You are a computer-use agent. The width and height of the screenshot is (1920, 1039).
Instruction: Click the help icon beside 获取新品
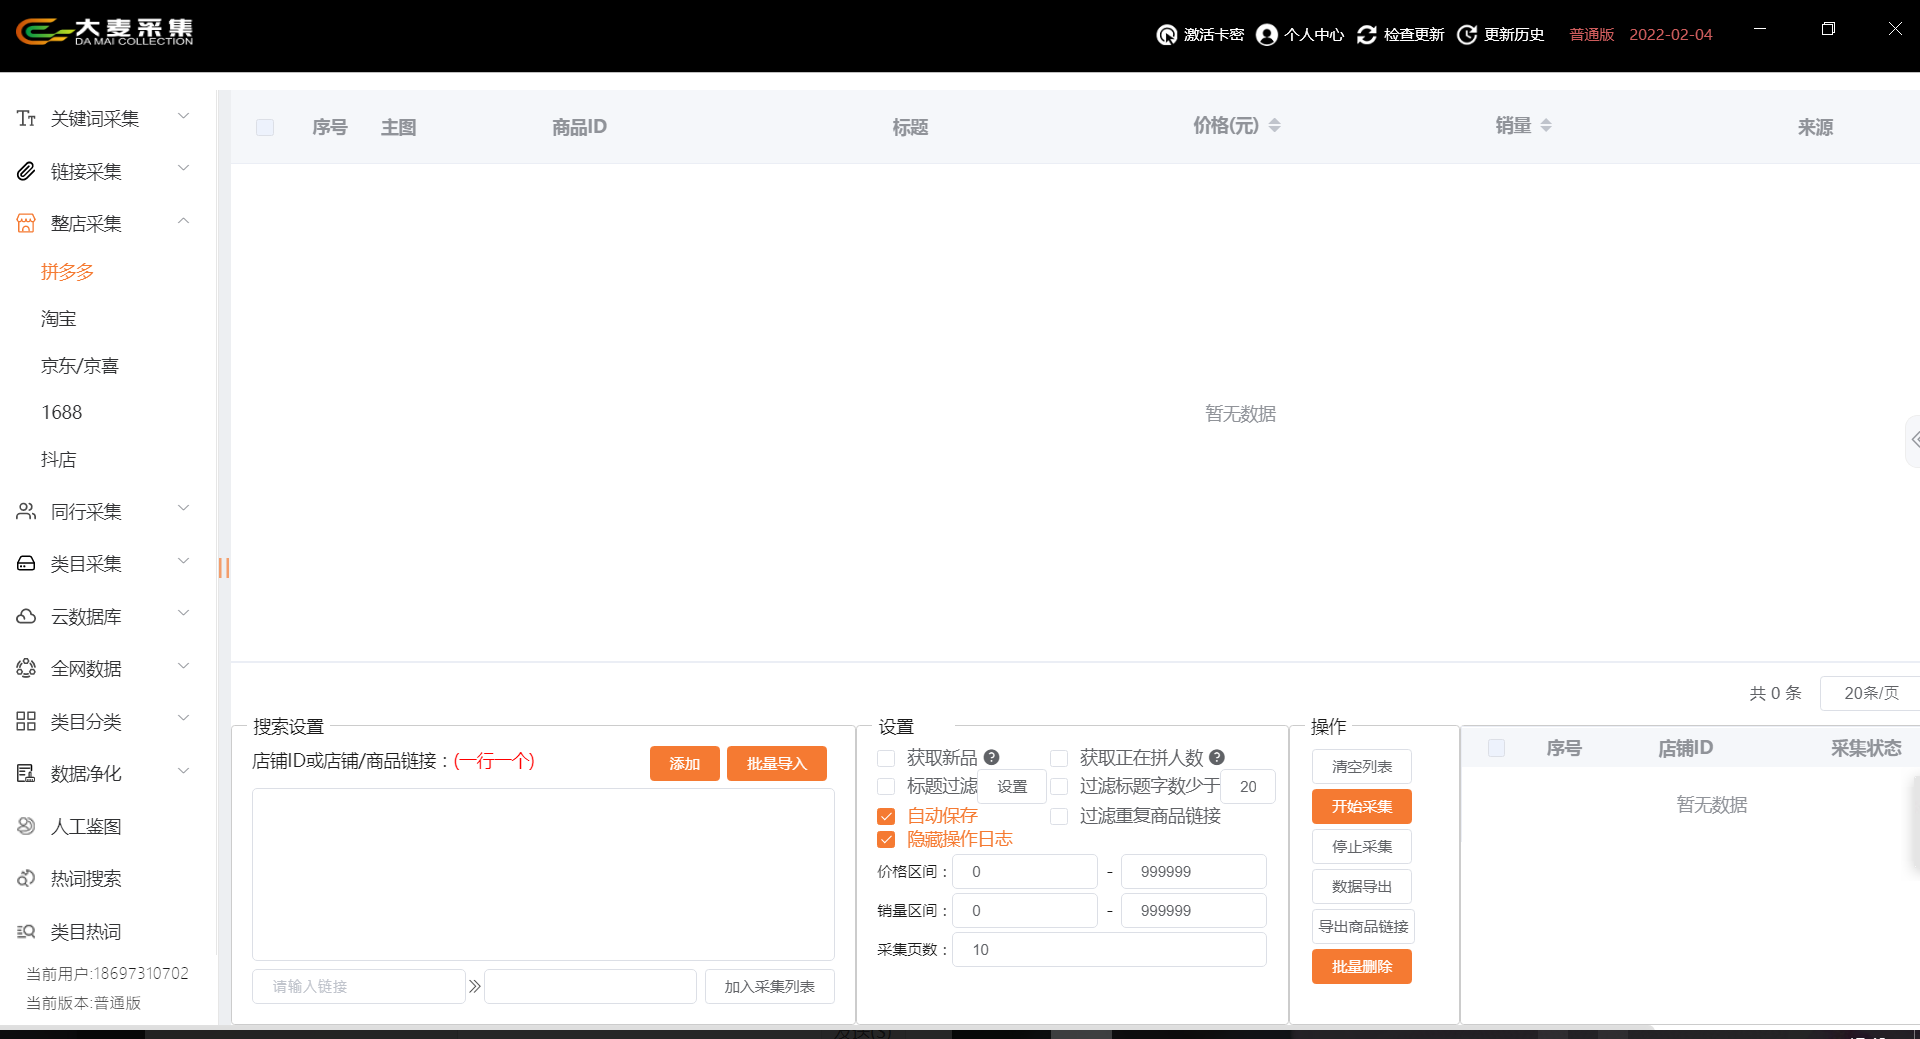pyautogui.click(x=991, y=758)
